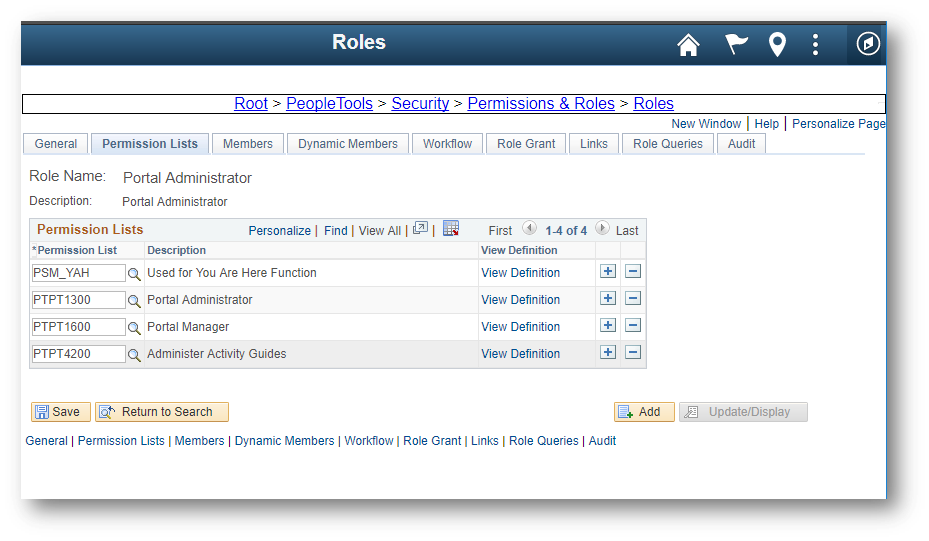Delete the PSM_YAH row
The width and height of the screenshot is (929, 541).
click(x=633, y=271)
